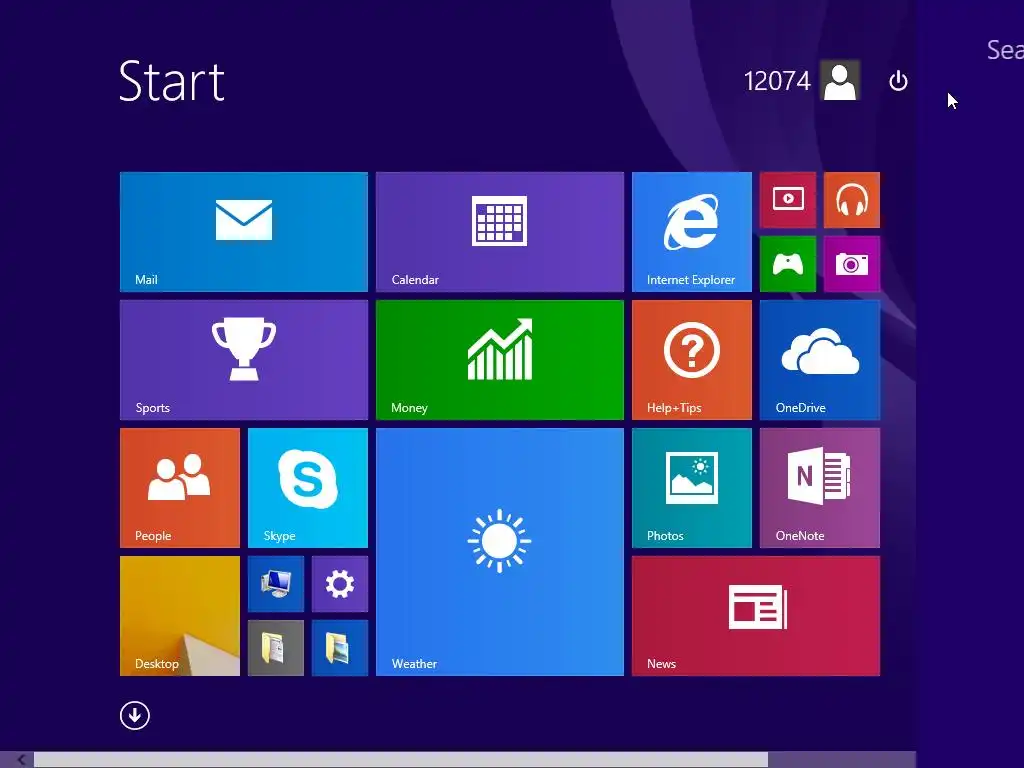Open the This PC computer tile

pos(276,584)
